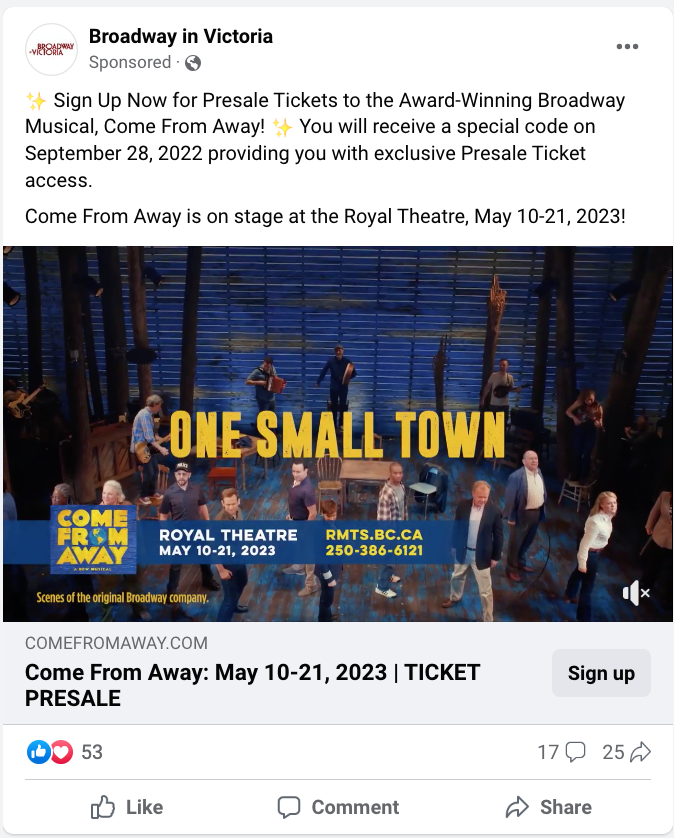
Task: Click the presale tickets post description text
Action: [325, 140]
